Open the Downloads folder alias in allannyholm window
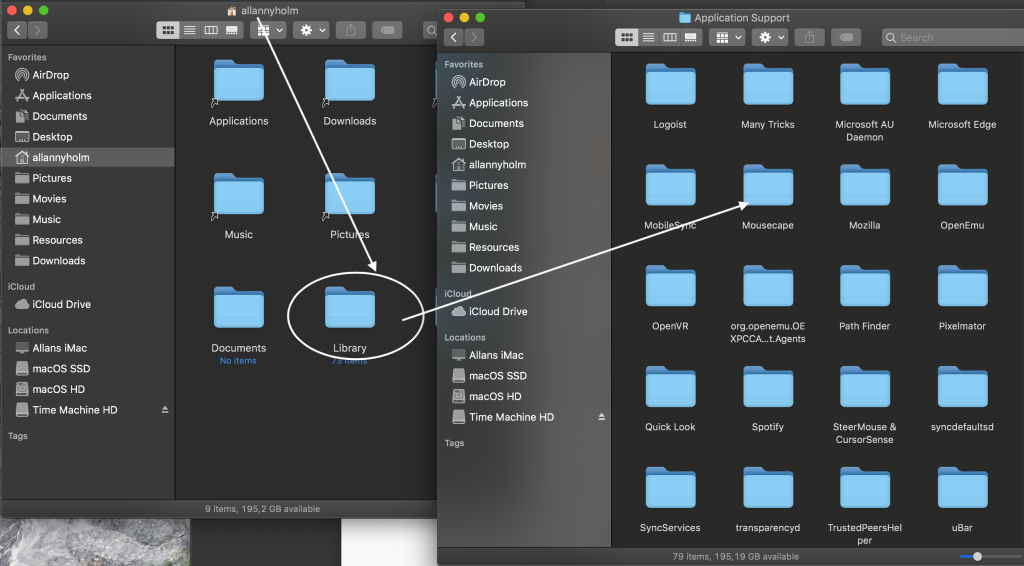Image resolution: width=1024 pixels, height=566 pixels. (350, 81)
